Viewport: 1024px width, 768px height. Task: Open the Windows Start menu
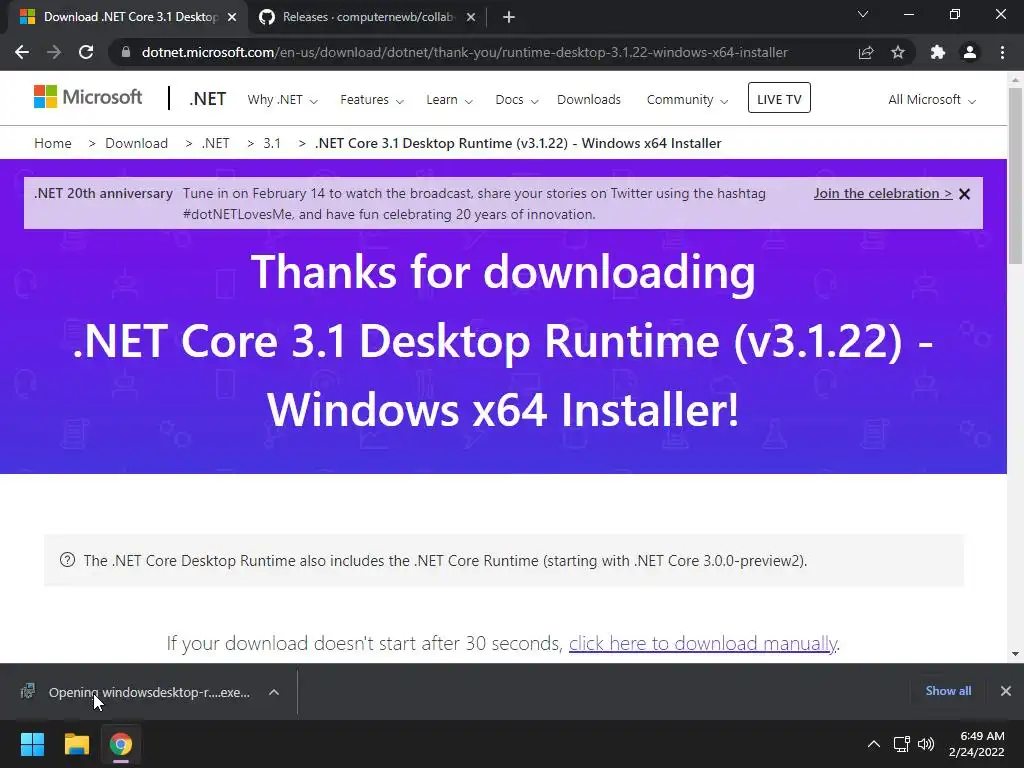pos(32,744)
